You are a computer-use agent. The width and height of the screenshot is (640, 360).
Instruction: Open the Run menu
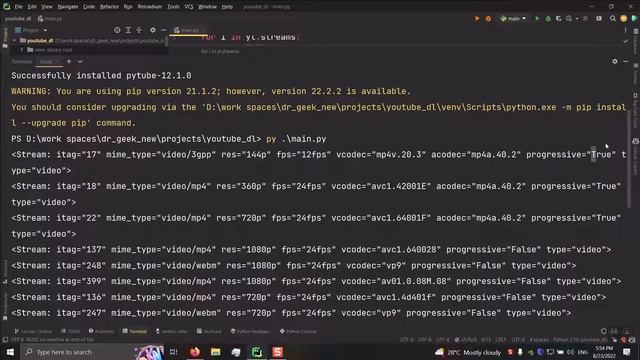(128, 7)
